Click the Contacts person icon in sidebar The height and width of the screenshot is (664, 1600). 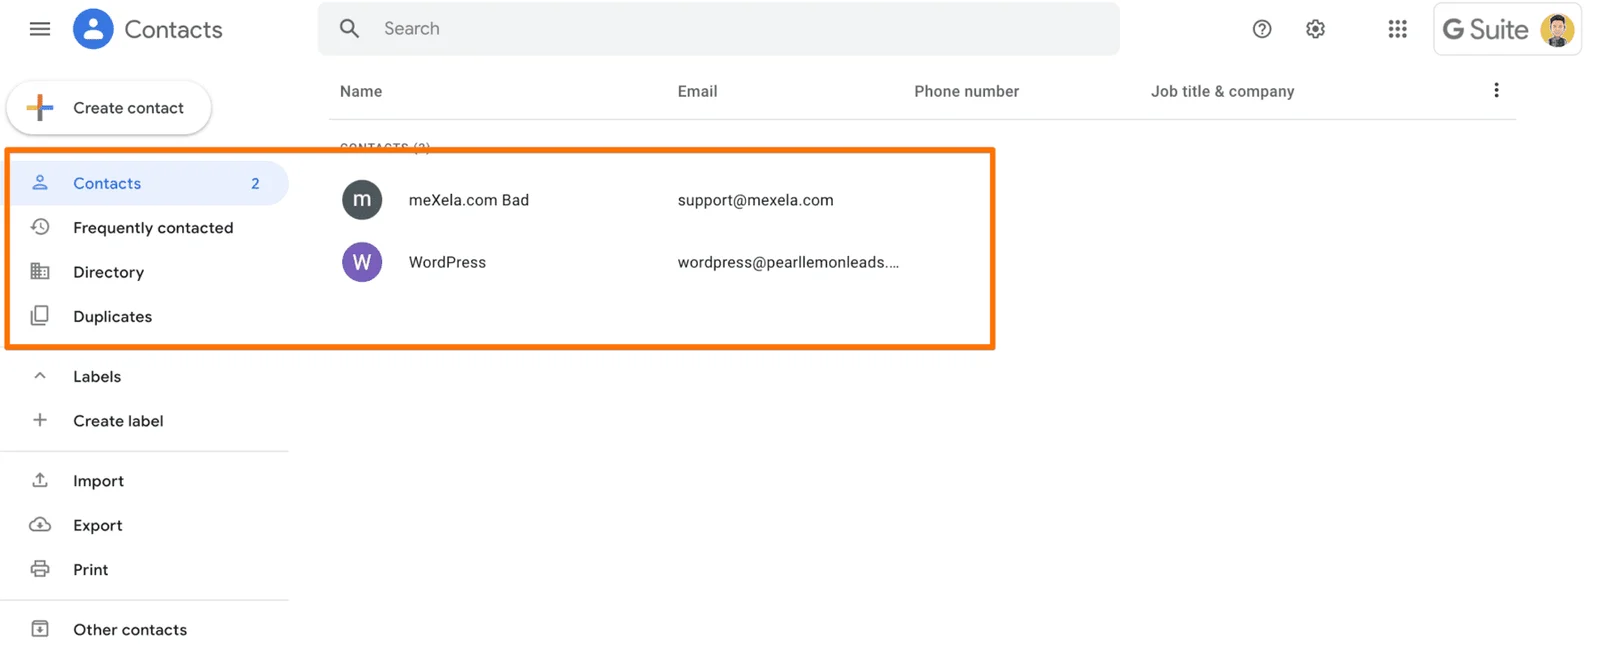tap(40, 183)
